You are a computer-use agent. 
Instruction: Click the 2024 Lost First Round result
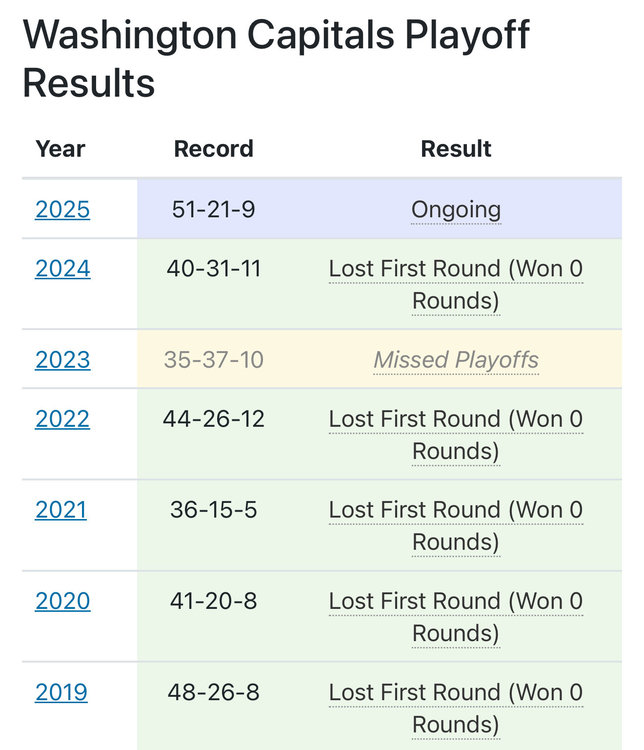click(456, 285)
